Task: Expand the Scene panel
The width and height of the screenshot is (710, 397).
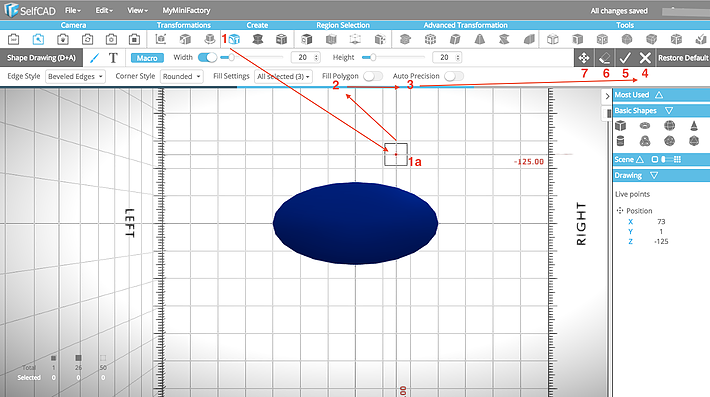Action: 640,159
